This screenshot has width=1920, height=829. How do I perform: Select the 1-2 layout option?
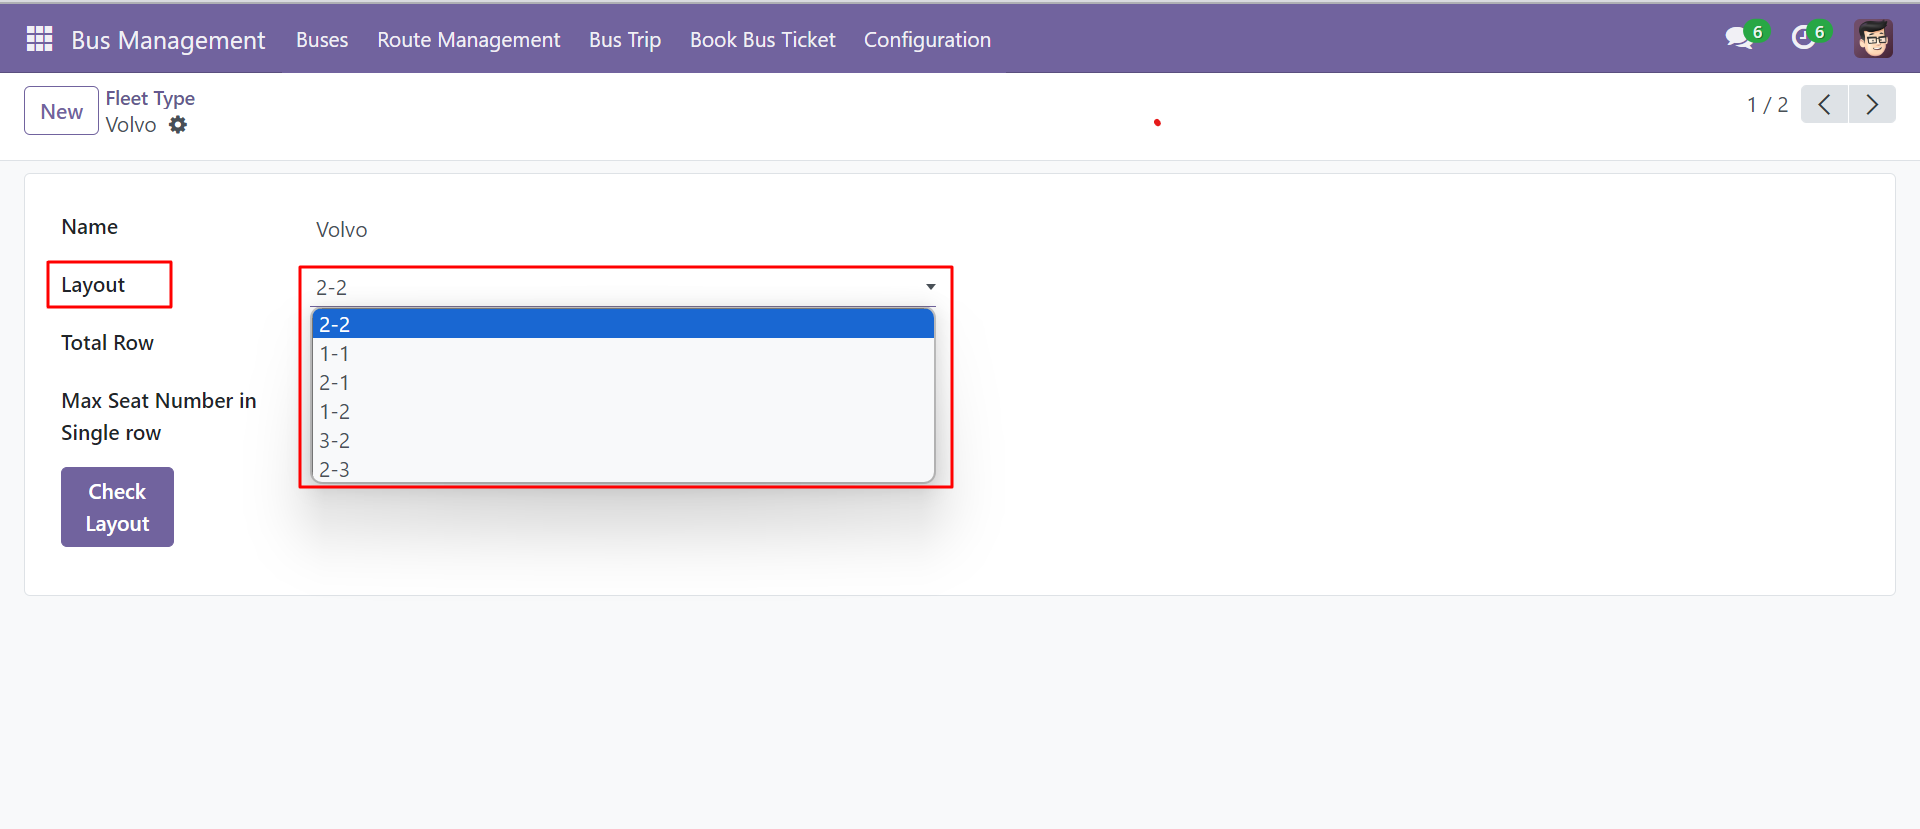623,411
